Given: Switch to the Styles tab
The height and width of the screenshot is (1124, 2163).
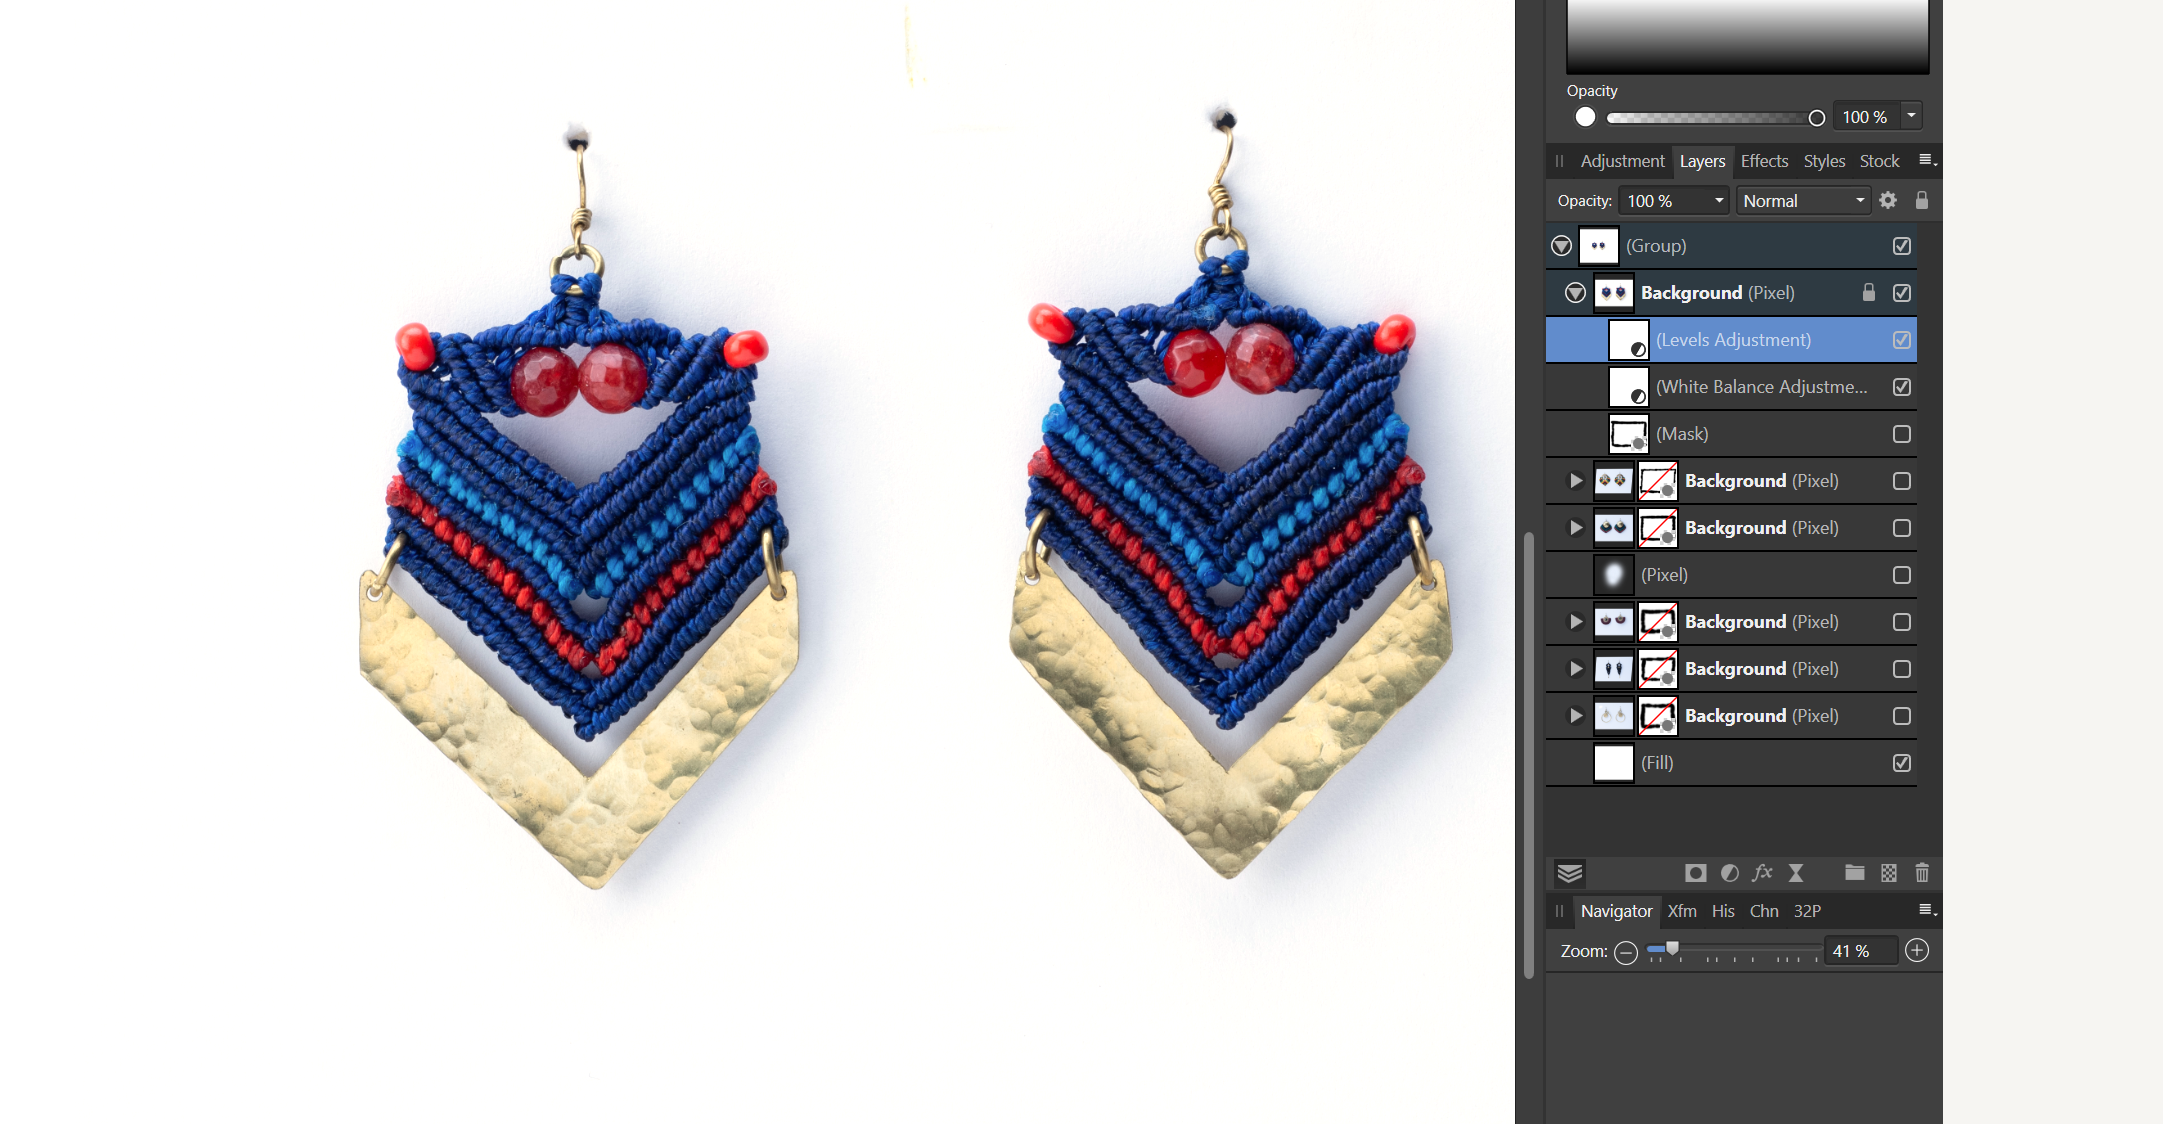Looking at the screenshot, I should [1824, 161].
